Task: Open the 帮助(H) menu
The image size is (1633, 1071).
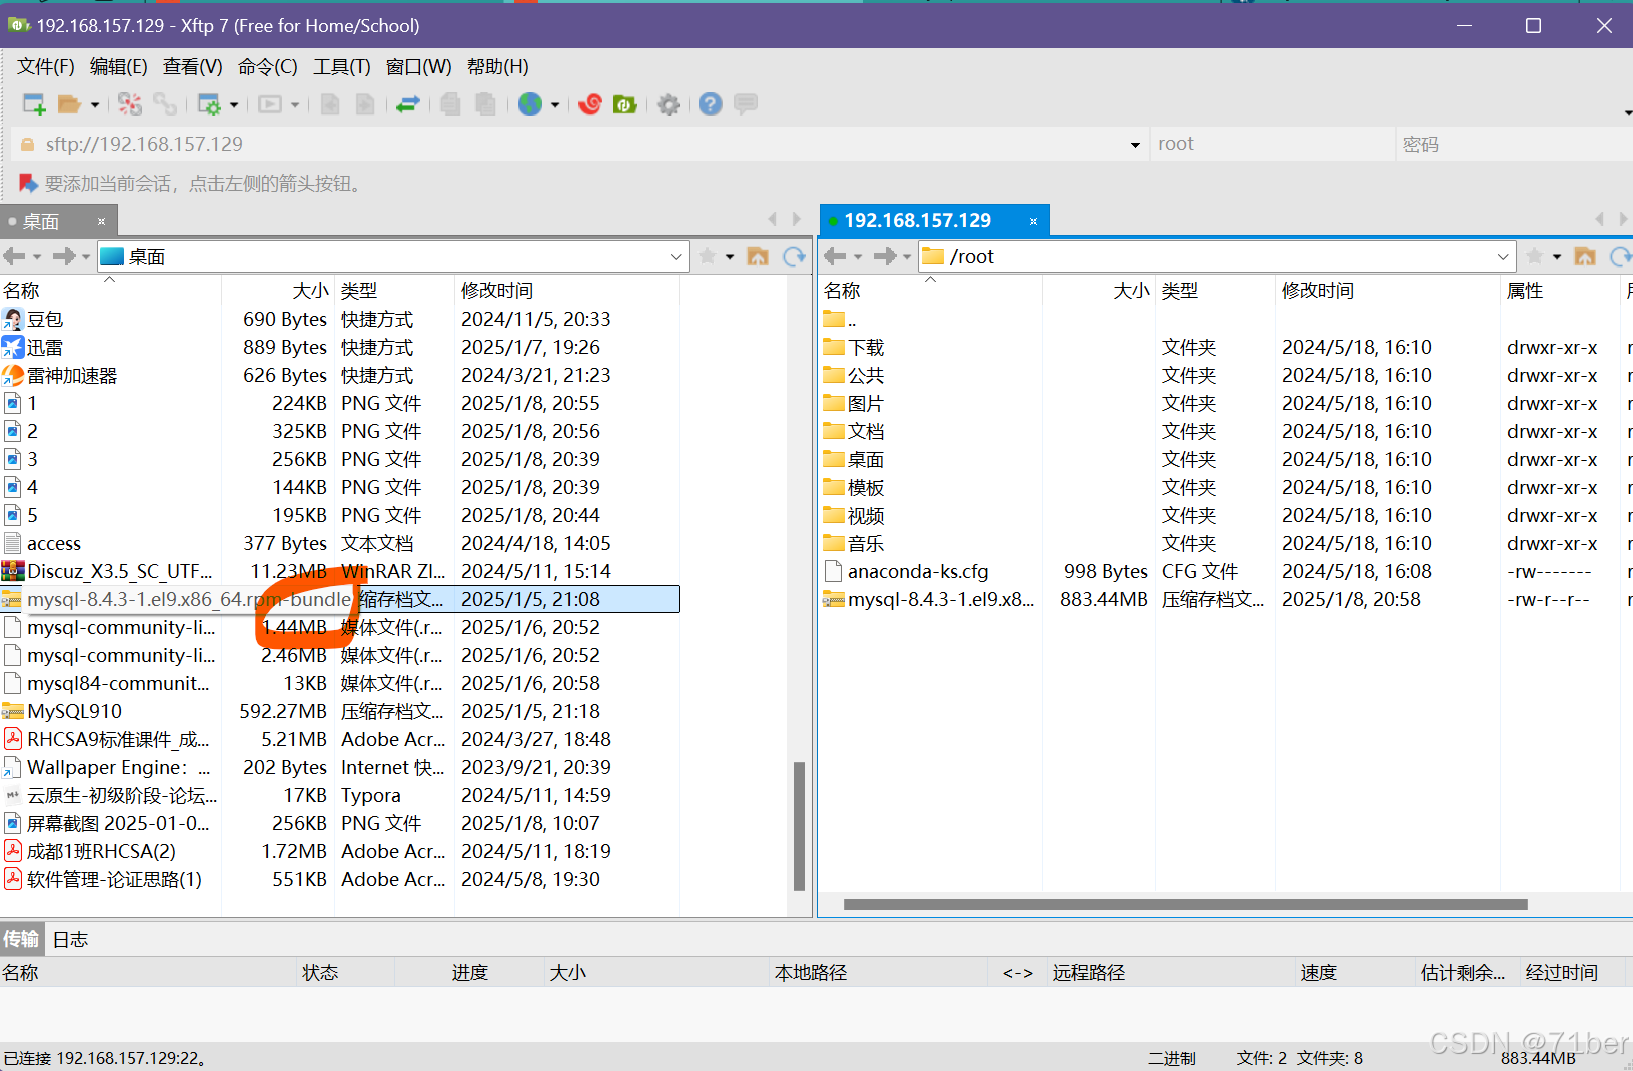Action: tap(498, 67)
